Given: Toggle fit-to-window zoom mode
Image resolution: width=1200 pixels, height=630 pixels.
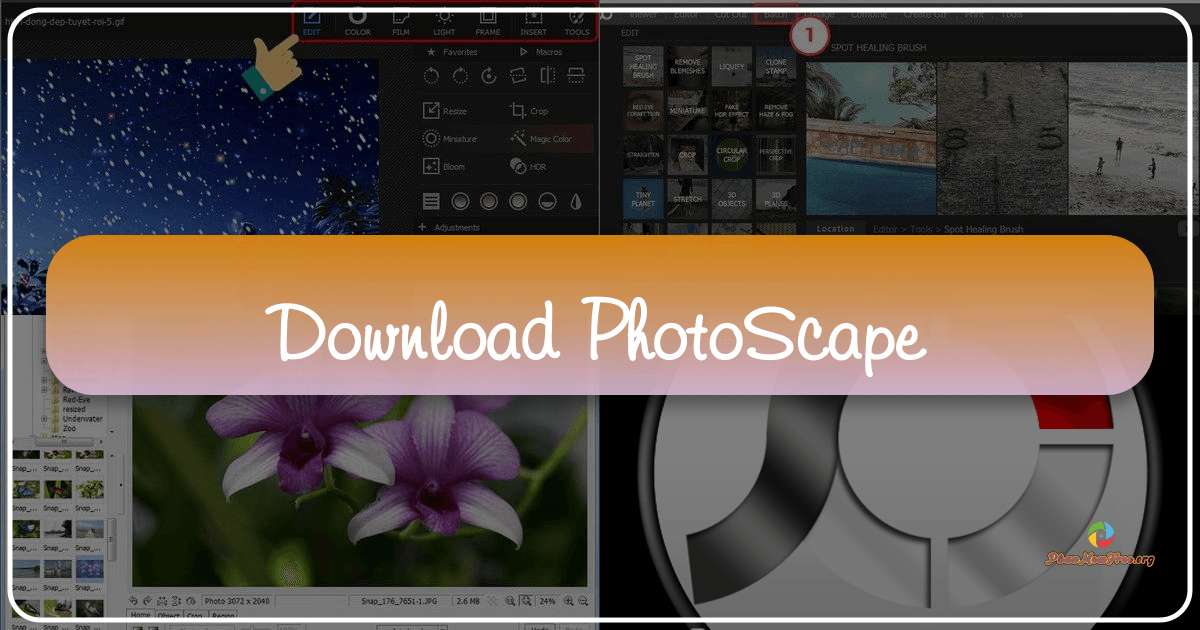Looking at the screenshot, I should [525, 602].
